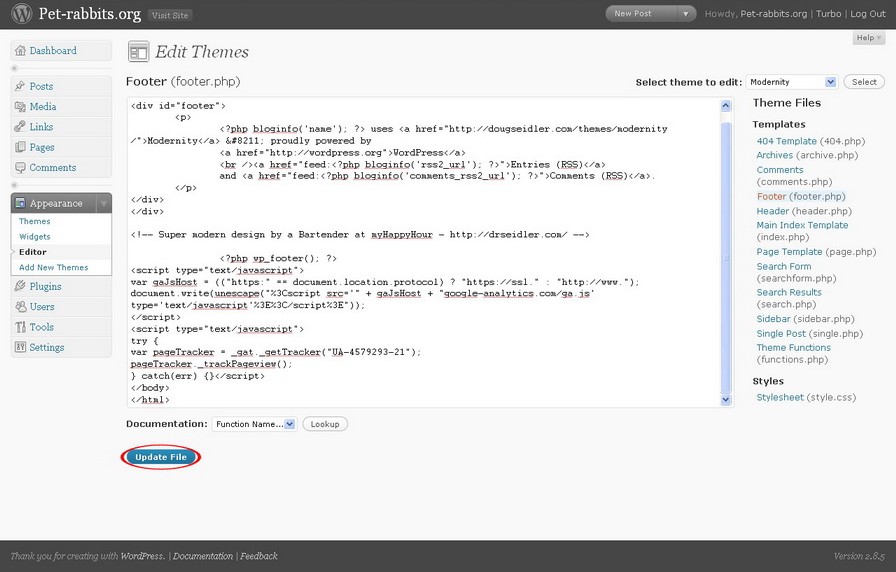Open the Users menu item
This screenshot has width=896, height=572.
coord(42,307)
